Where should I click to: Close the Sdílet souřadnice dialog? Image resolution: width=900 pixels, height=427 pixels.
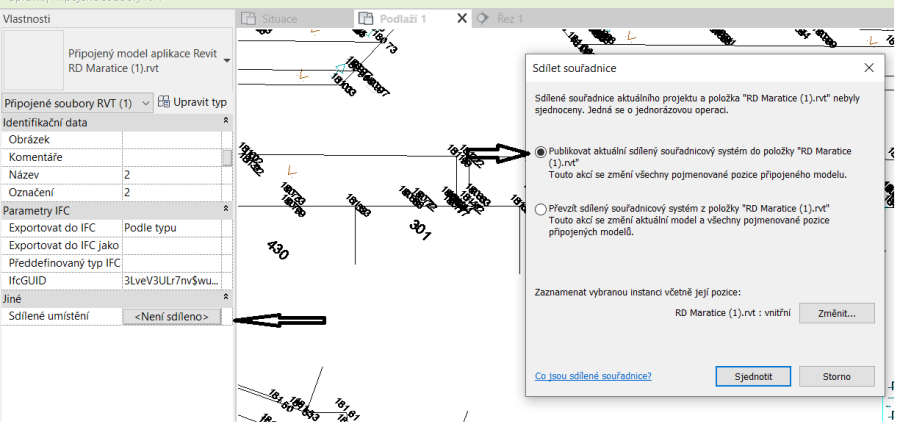pos(870,67)
